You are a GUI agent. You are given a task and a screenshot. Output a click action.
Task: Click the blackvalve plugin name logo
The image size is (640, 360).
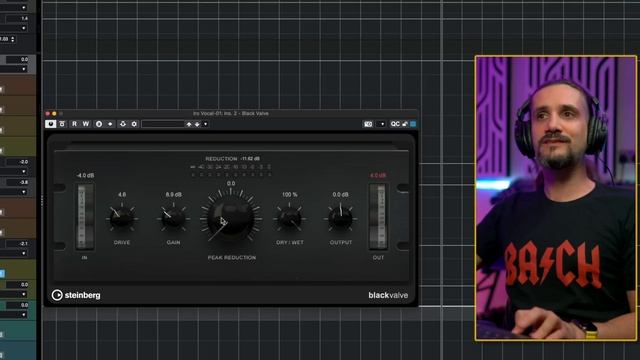click(x=388, y=295)
